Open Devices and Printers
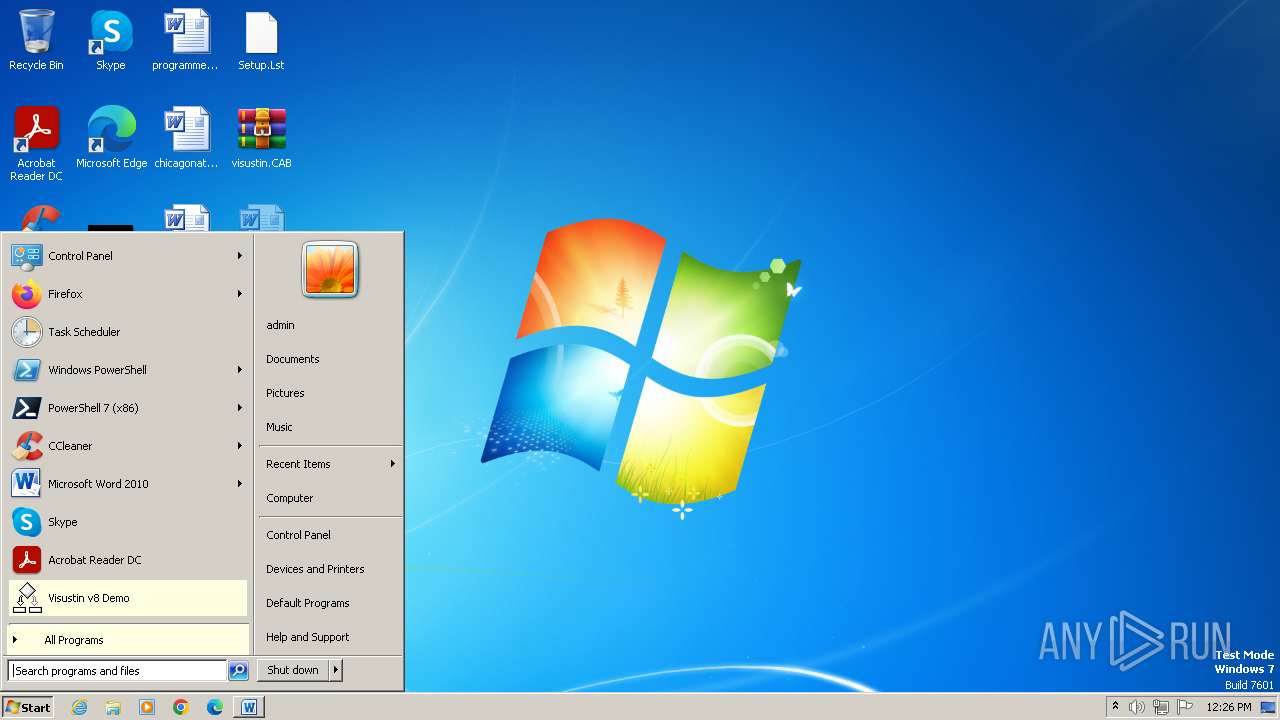The width and height of the screenshot is (1280, 720). (x=330, y=569)
